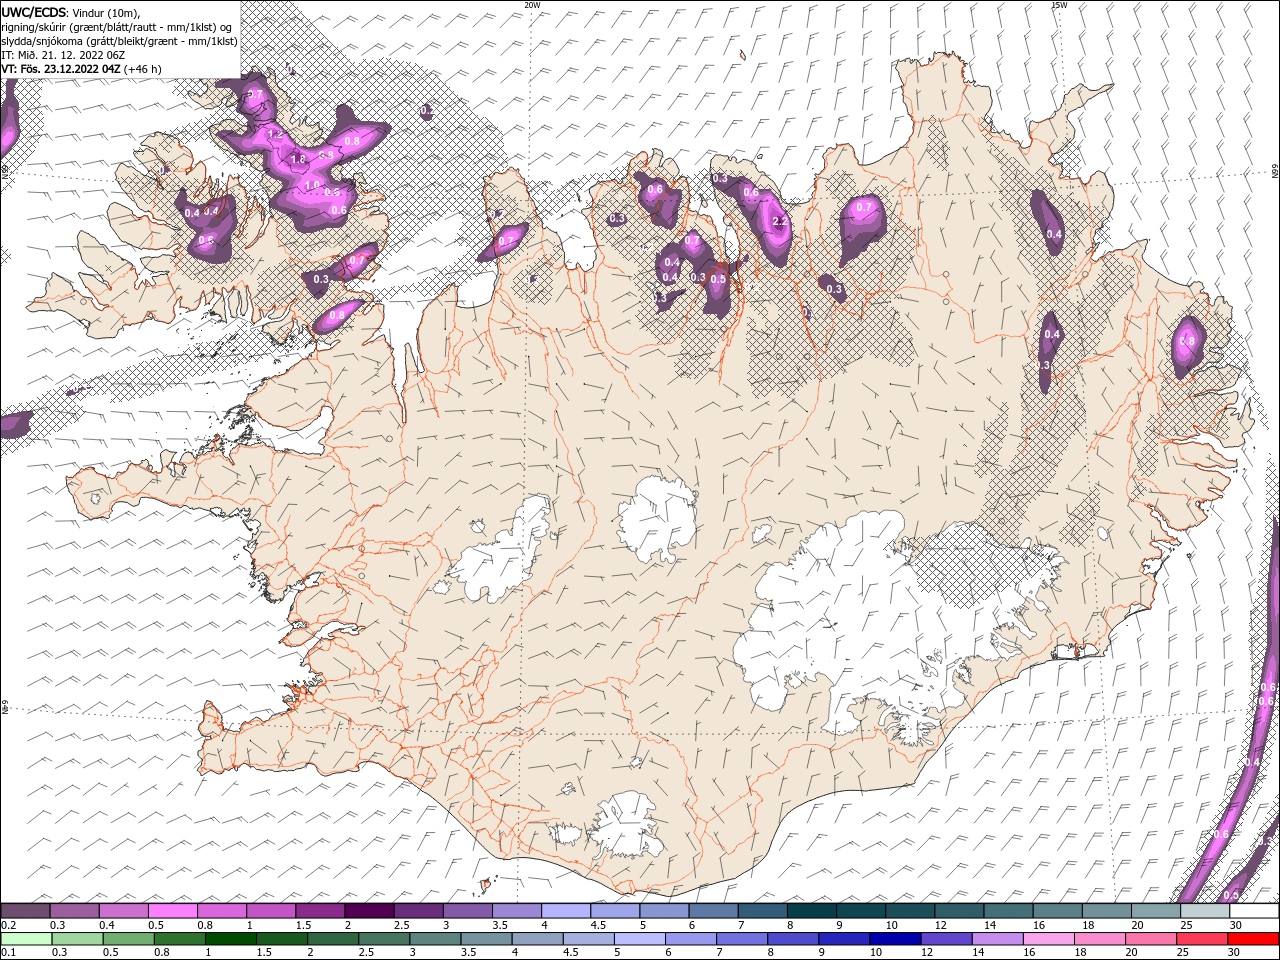
Task: Click the 2.2 snowfall value label
Action: pyautogui.click(x=781, y=221)
